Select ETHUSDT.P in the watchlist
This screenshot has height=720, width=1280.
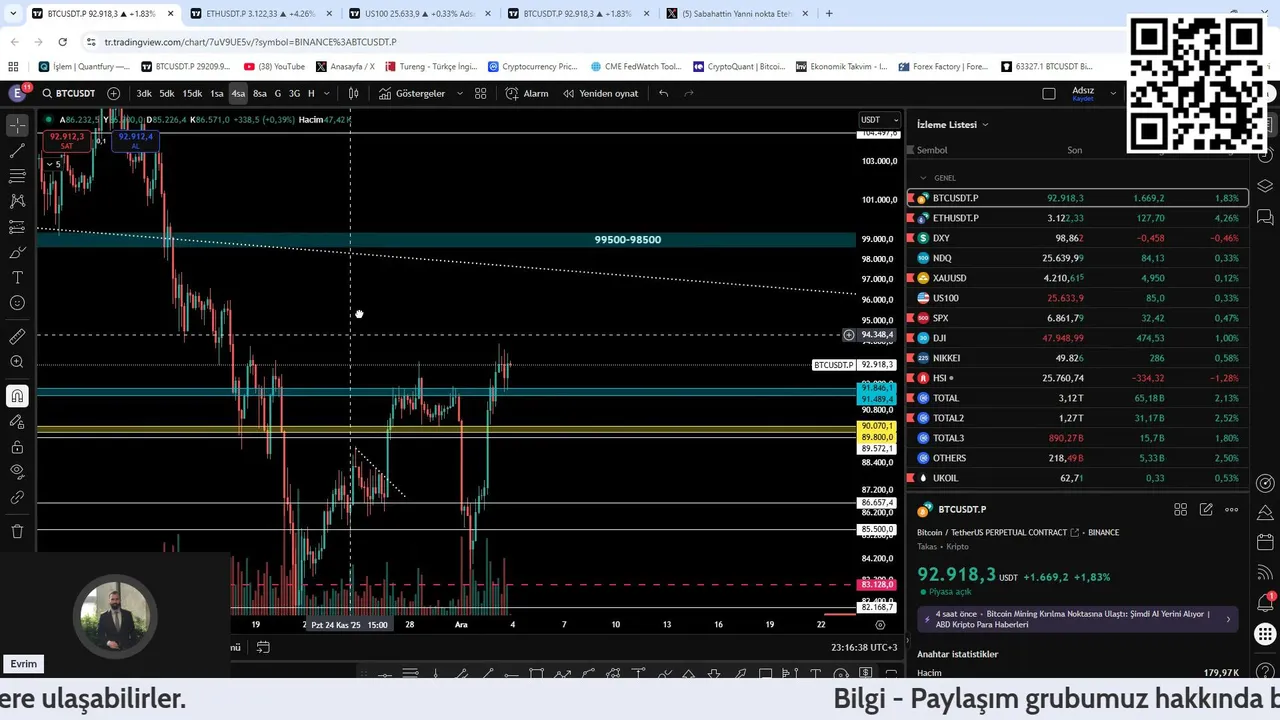point(1078,218)
